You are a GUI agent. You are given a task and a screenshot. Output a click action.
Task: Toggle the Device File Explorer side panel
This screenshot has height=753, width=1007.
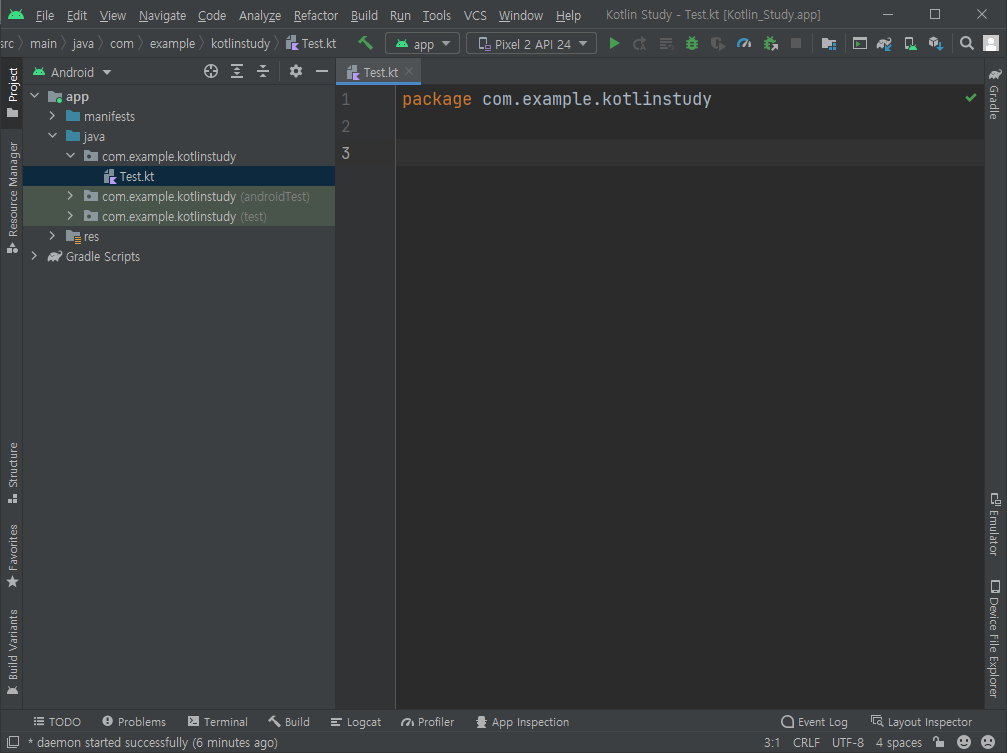point(994,639)
